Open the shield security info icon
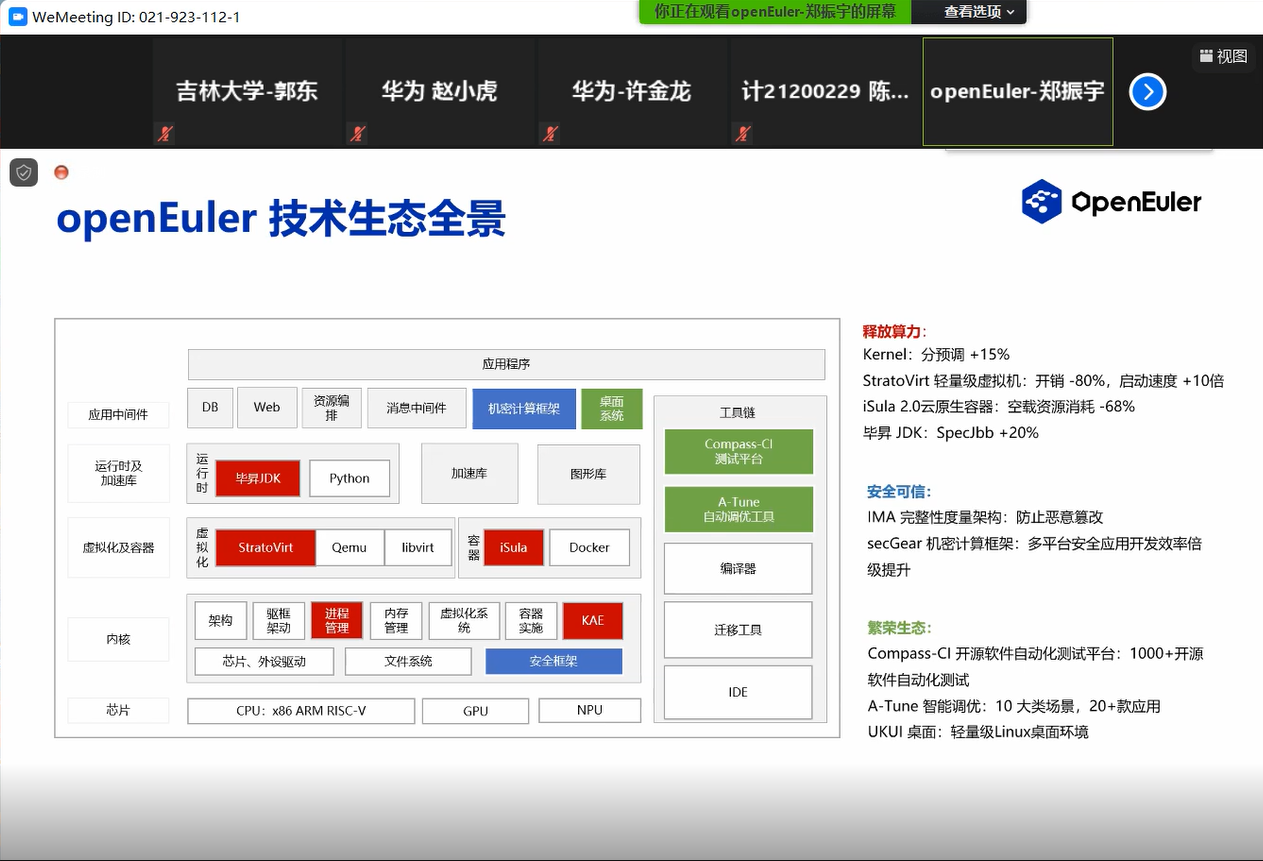Image resolution: width=1263 pixels, height=861 pixels. (24, 172)
